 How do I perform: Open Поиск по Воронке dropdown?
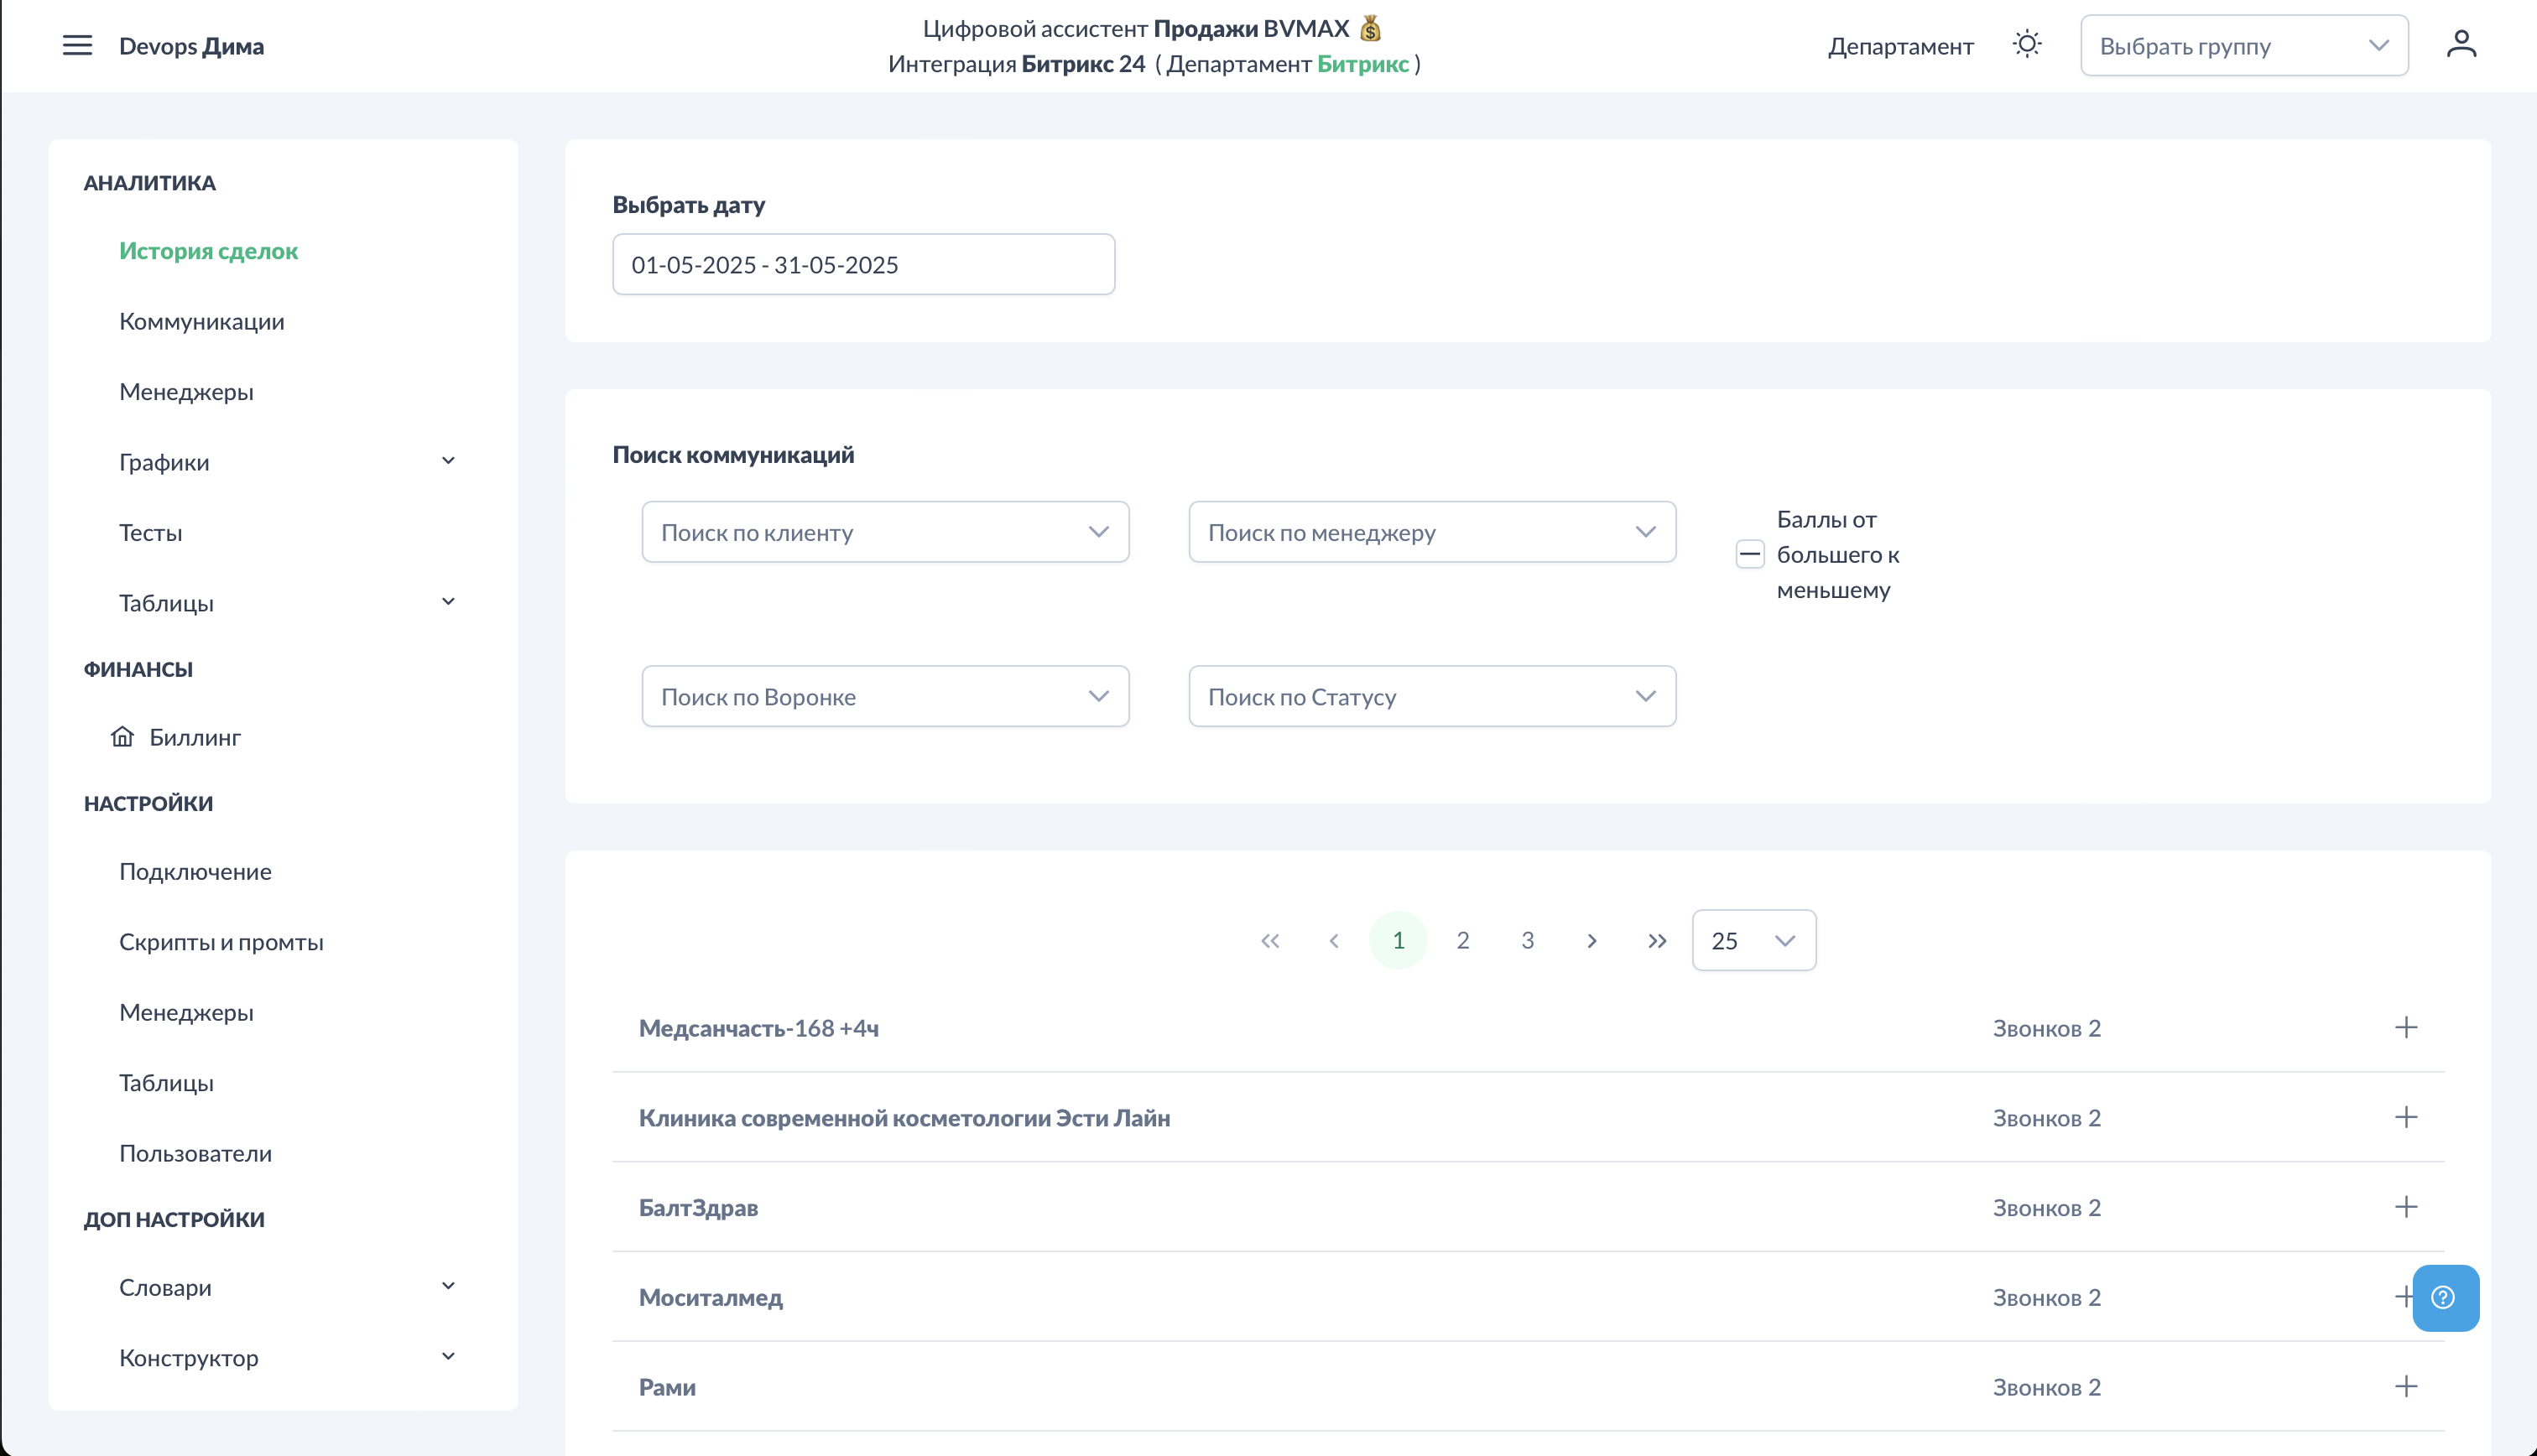tap(885, 696)
